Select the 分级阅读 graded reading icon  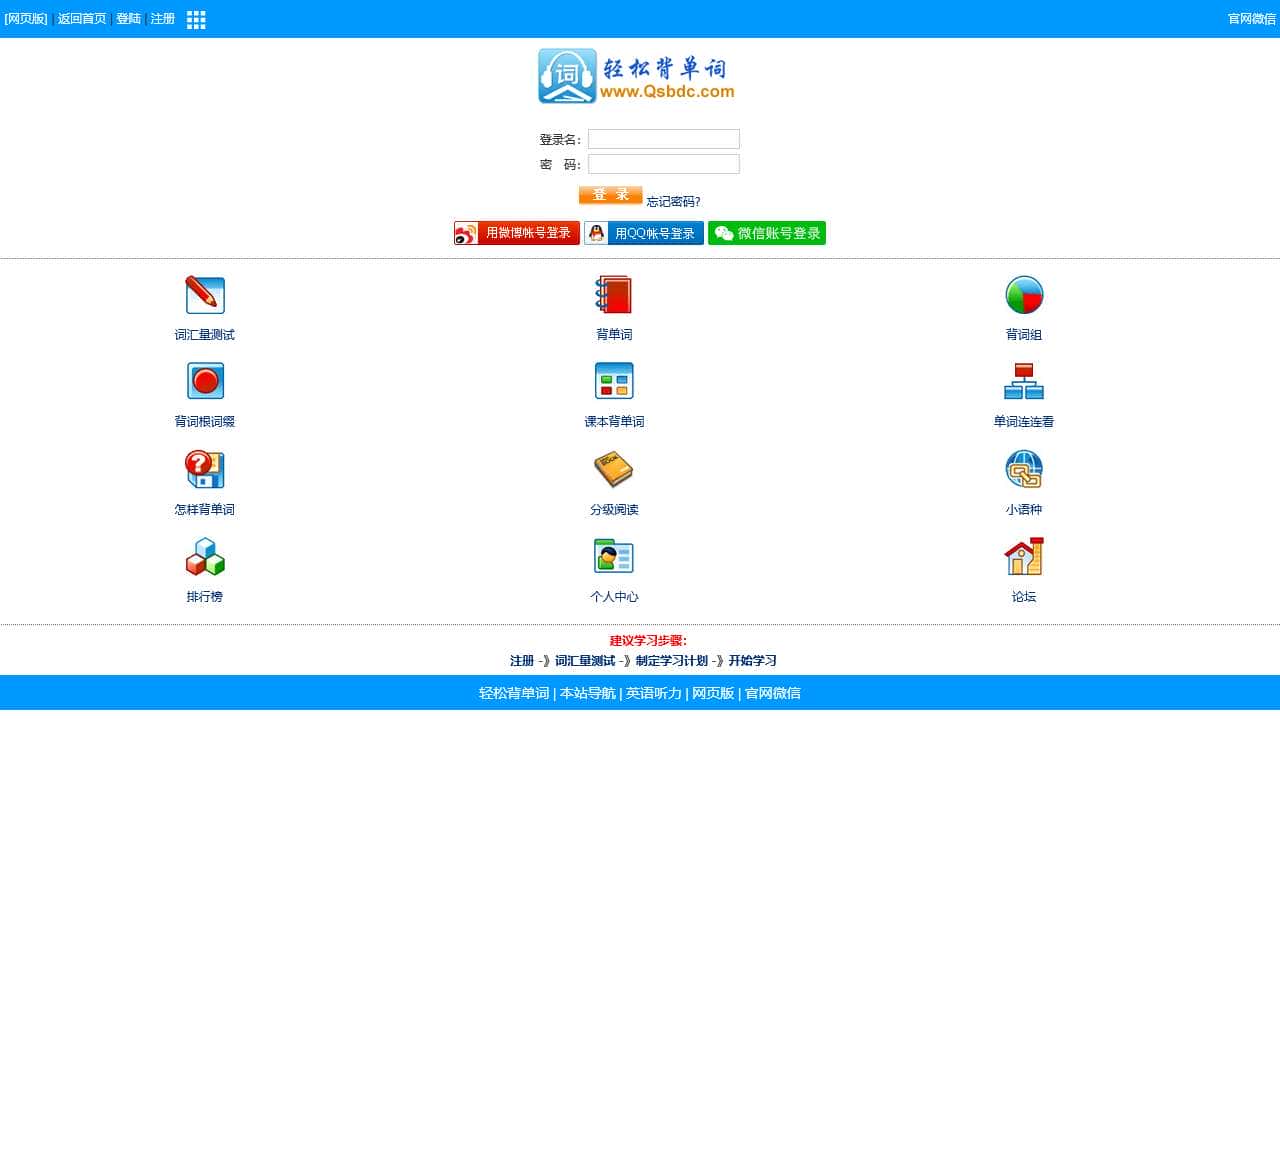coord(613,468)
